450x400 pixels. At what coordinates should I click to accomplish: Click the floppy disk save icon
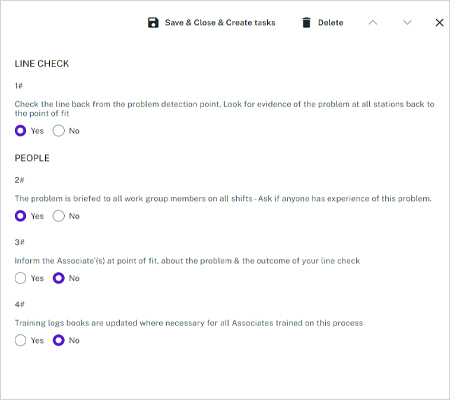pos(153,23)
